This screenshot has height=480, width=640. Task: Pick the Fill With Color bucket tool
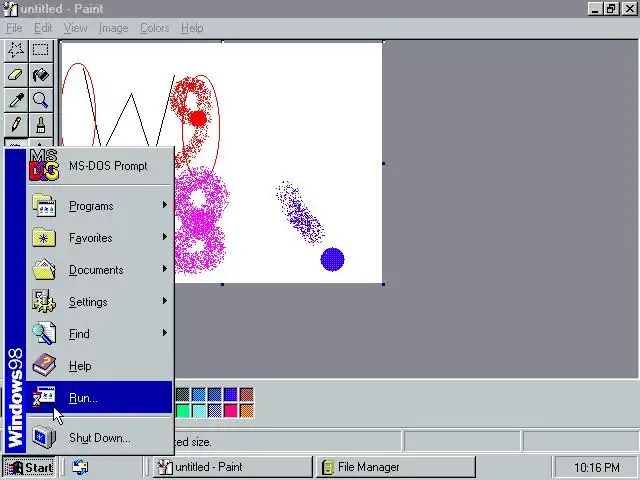[40, 75]
